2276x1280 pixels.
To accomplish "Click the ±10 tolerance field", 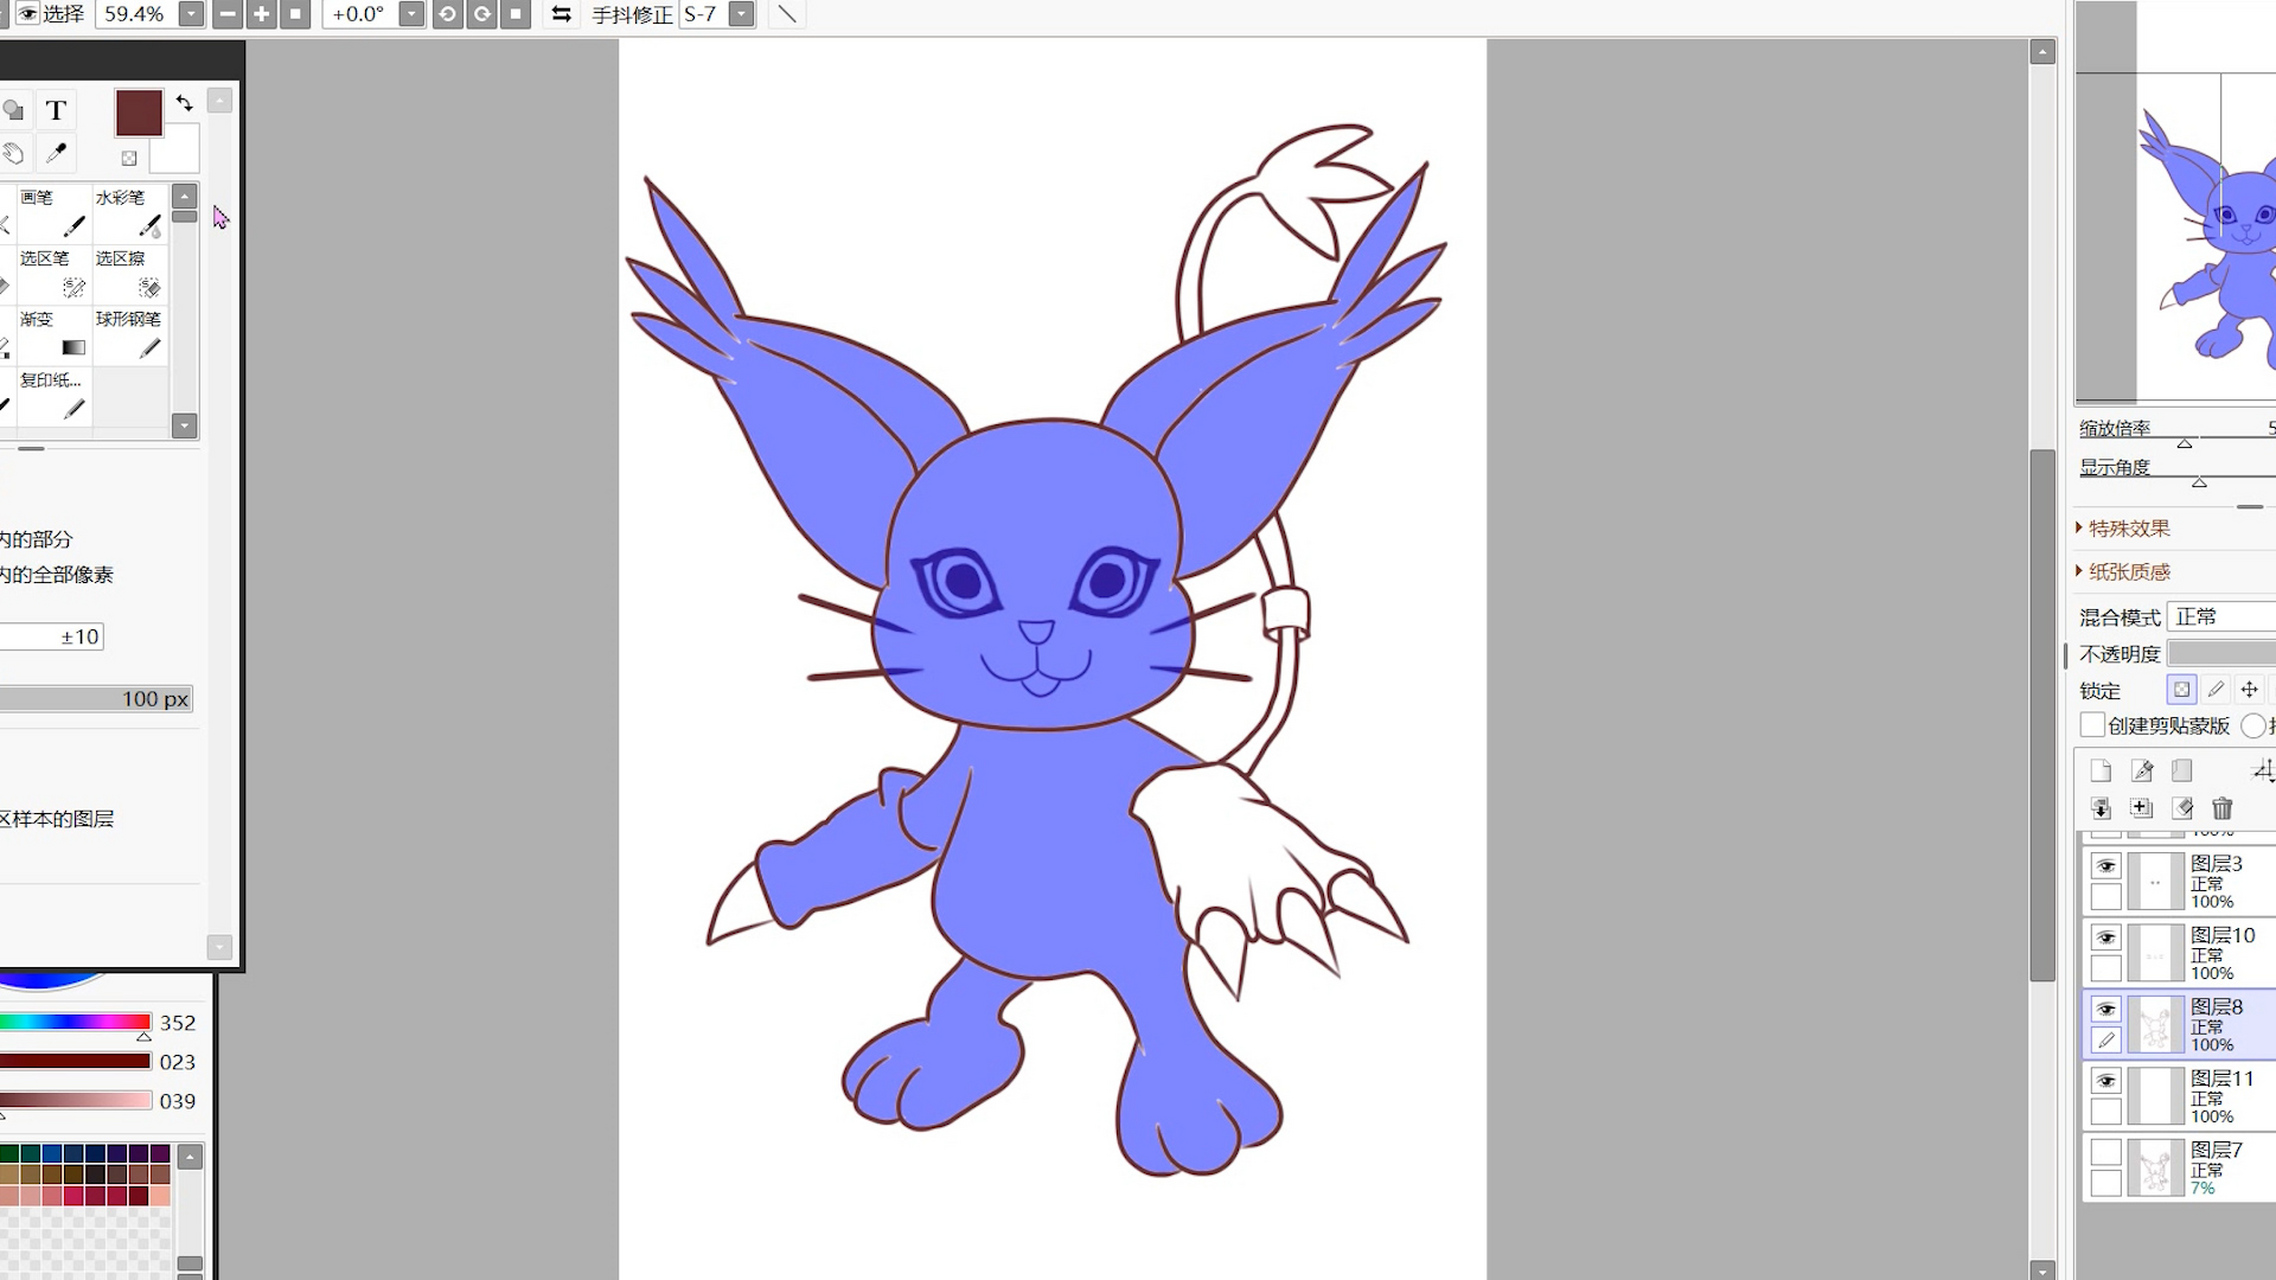I will [52, 637].
